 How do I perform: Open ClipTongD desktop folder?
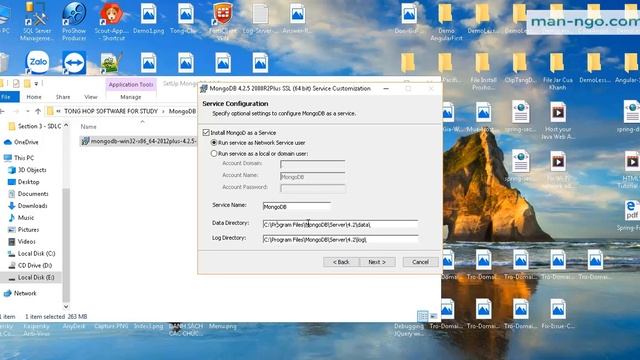(520, 68)
